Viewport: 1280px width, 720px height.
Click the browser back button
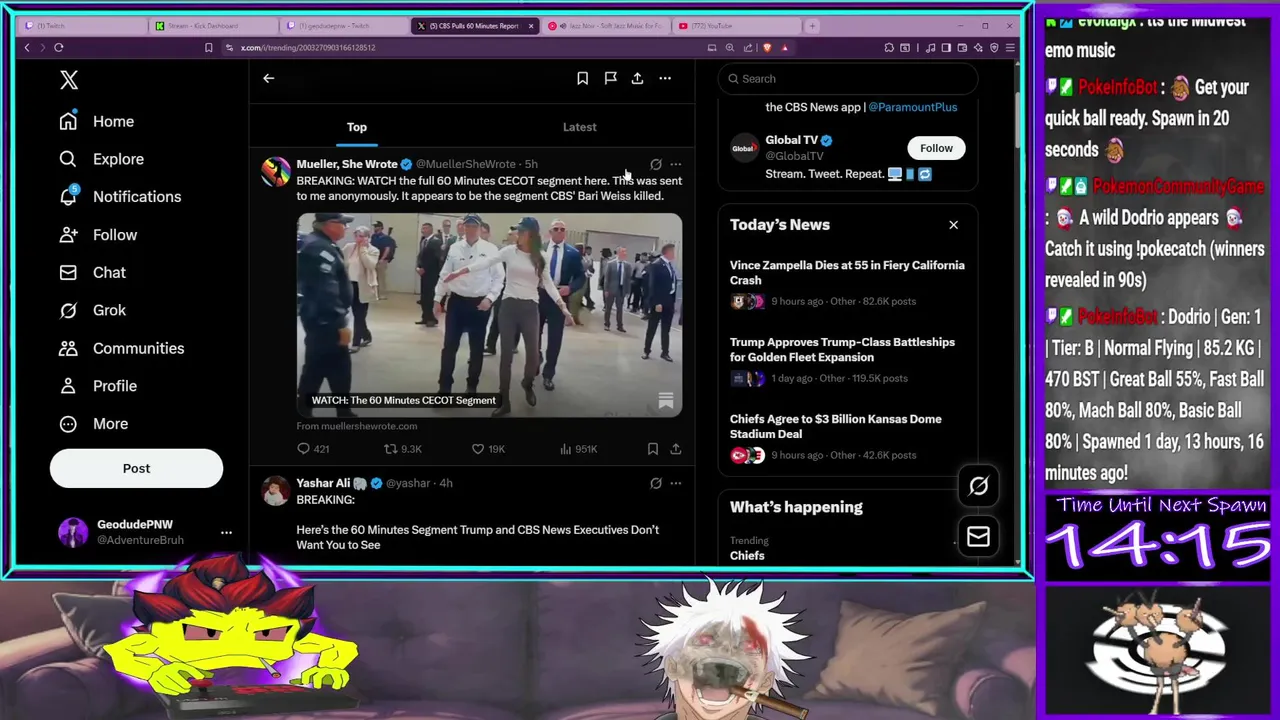tap(27, 48)
